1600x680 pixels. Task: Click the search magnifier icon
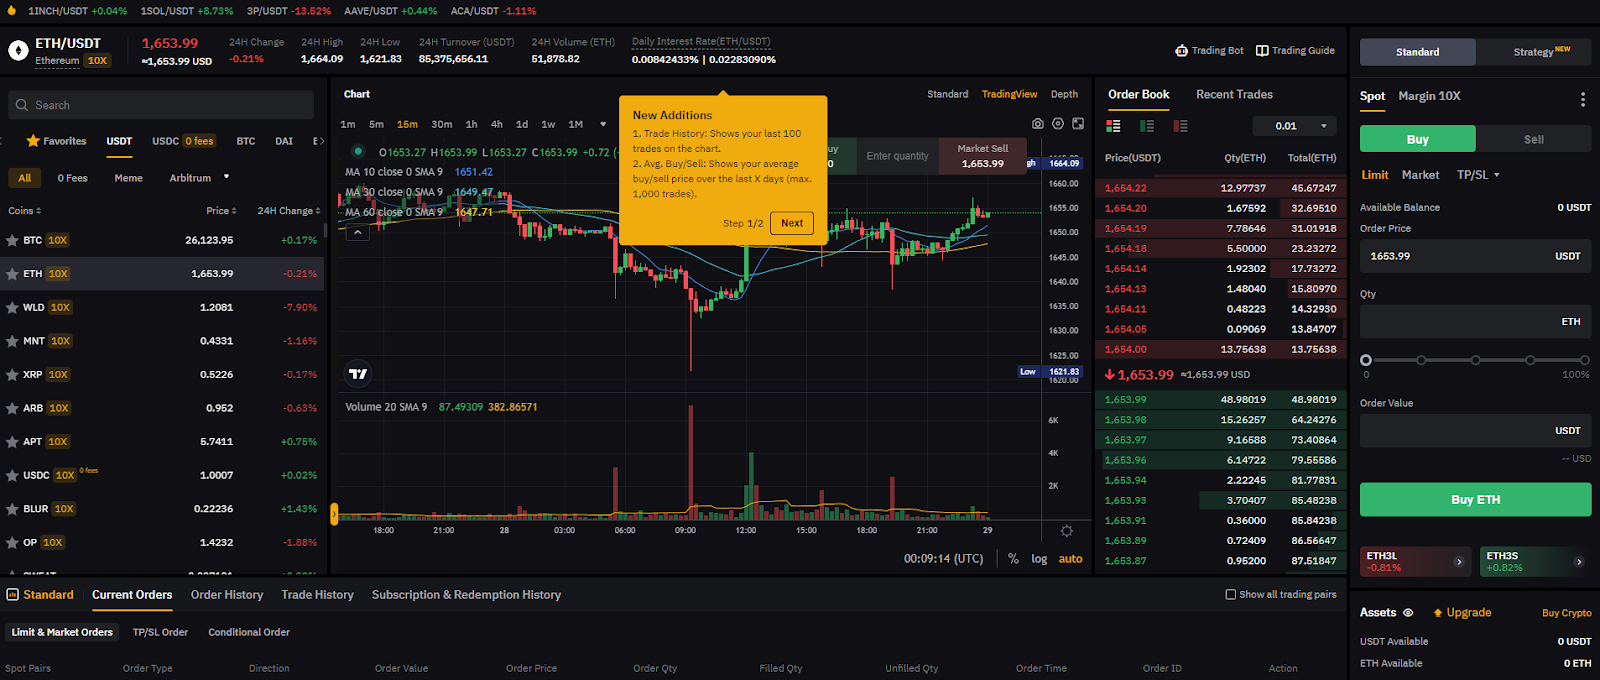click(x=22, y=105)
